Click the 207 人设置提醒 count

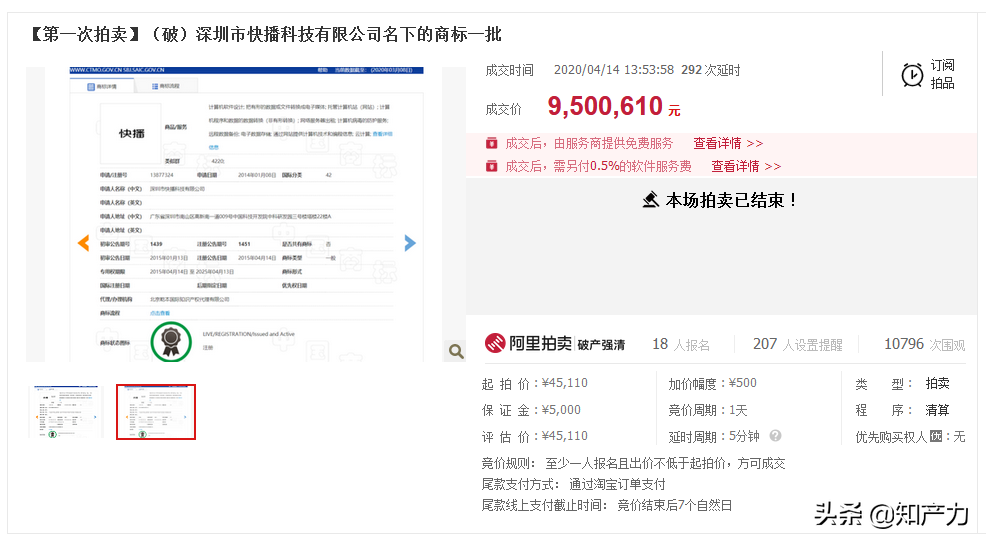797,344
